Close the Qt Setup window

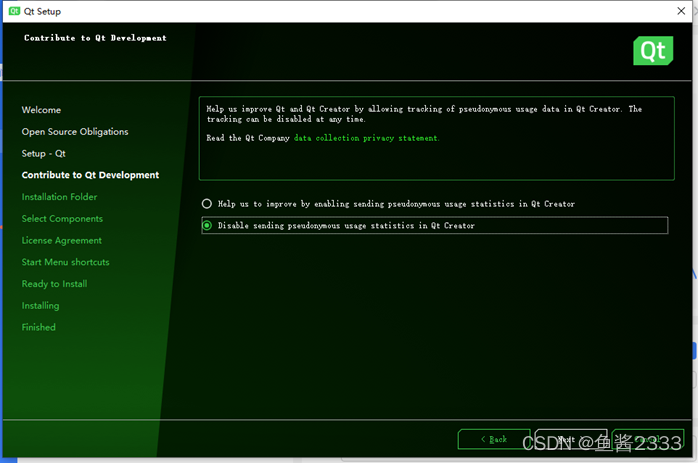[681, 11]
